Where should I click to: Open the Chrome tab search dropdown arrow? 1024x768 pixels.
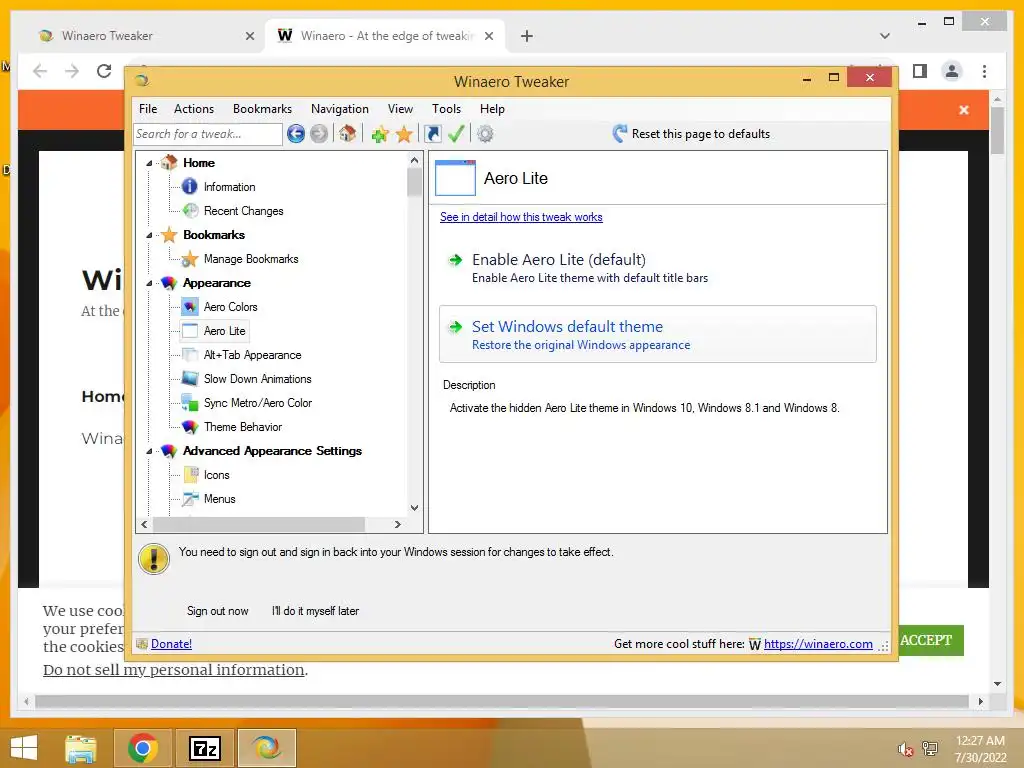click(x=885, y=36)
